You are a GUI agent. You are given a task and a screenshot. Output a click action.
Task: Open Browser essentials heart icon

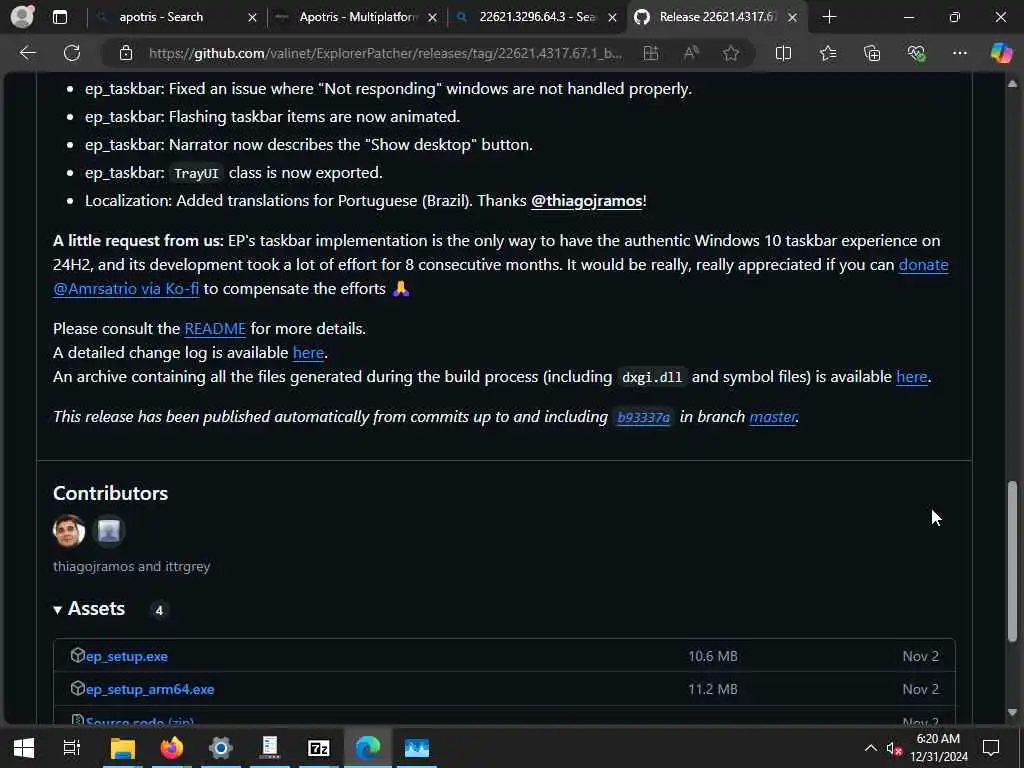pyautogui.click(x=916, y=53)
